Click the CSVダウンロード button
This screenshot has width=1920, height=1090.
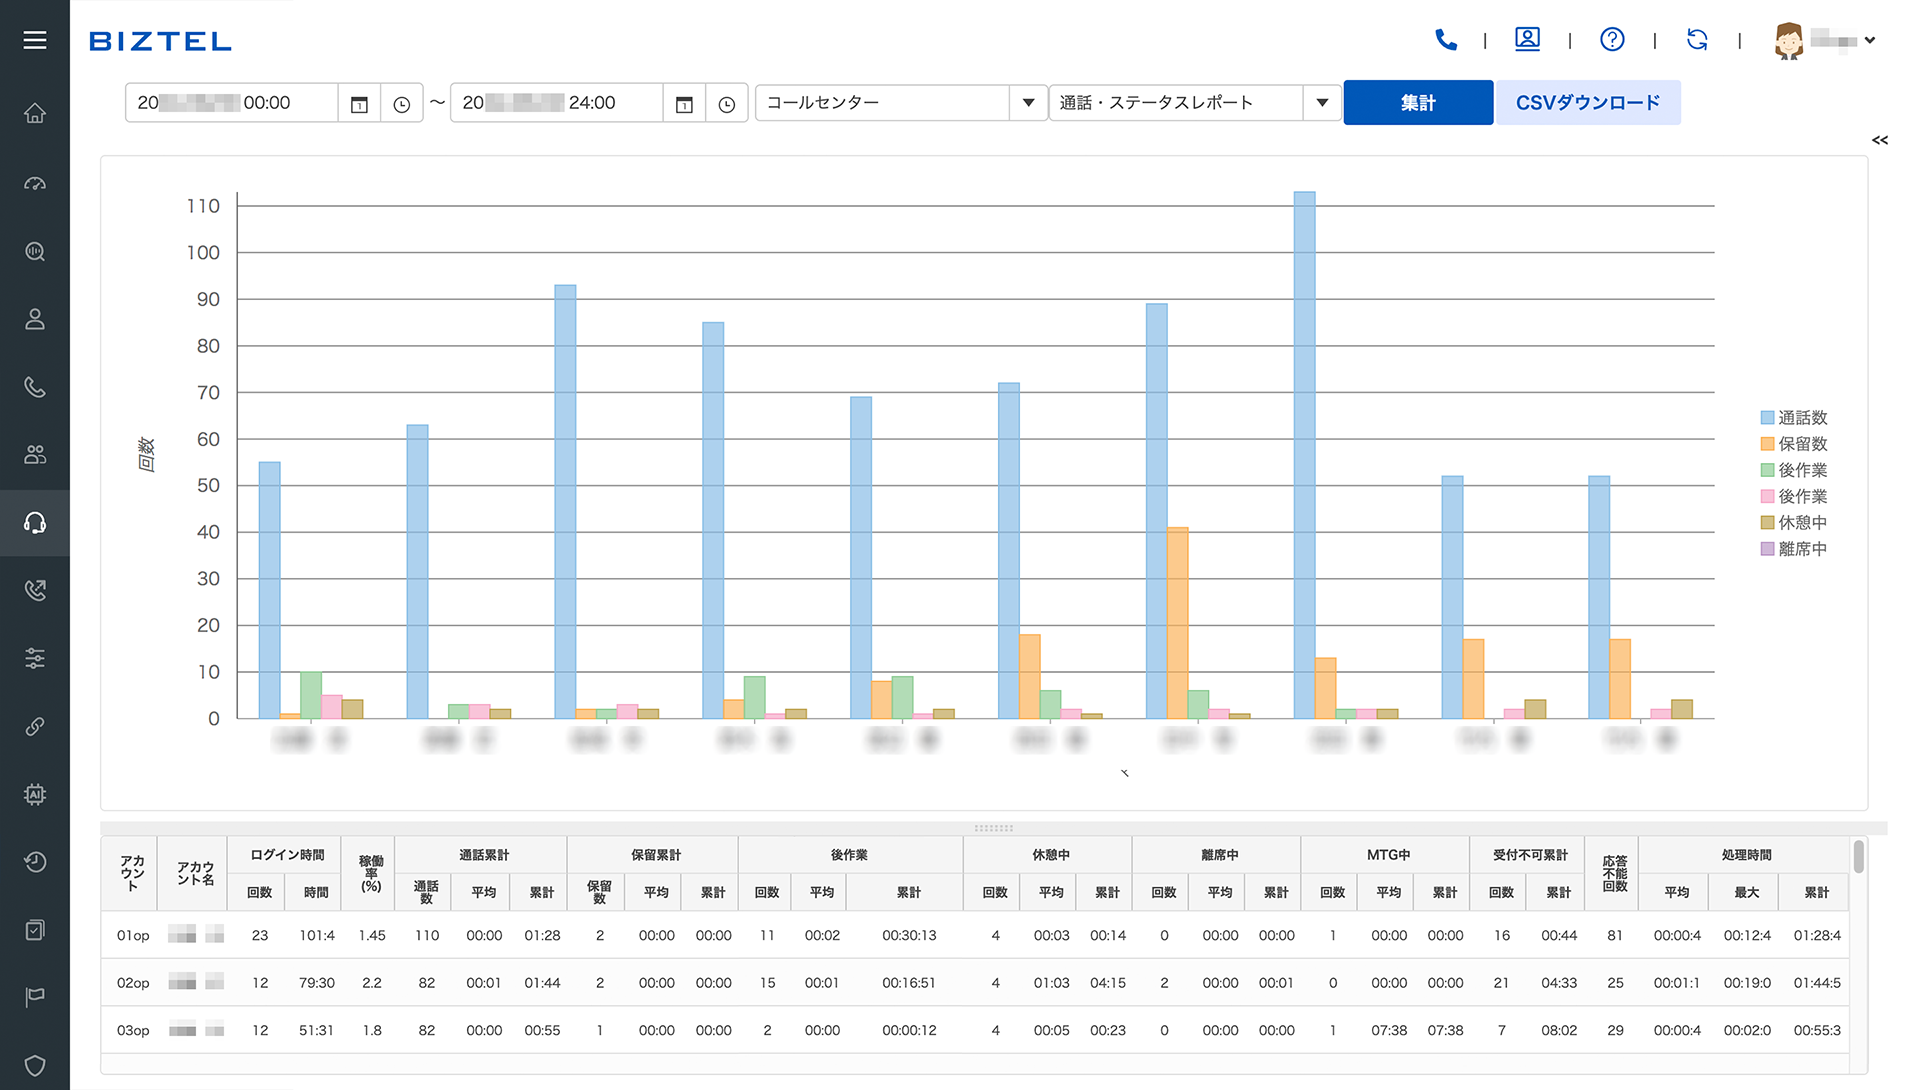[1588, 103]
